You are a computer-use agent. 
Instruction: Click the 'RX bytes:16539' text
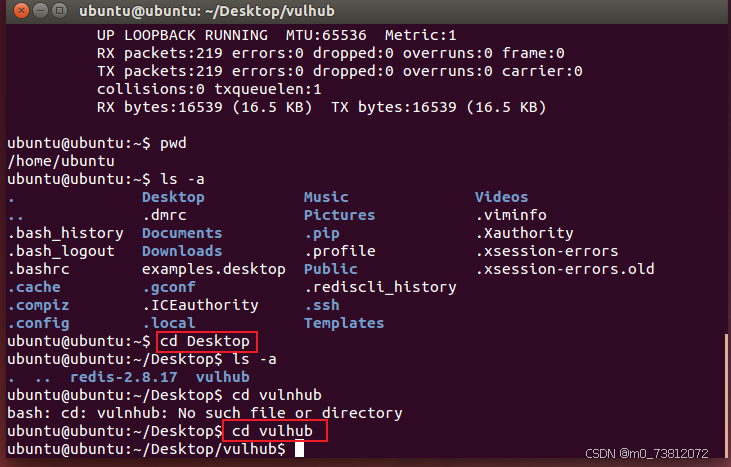click(159, 108)
